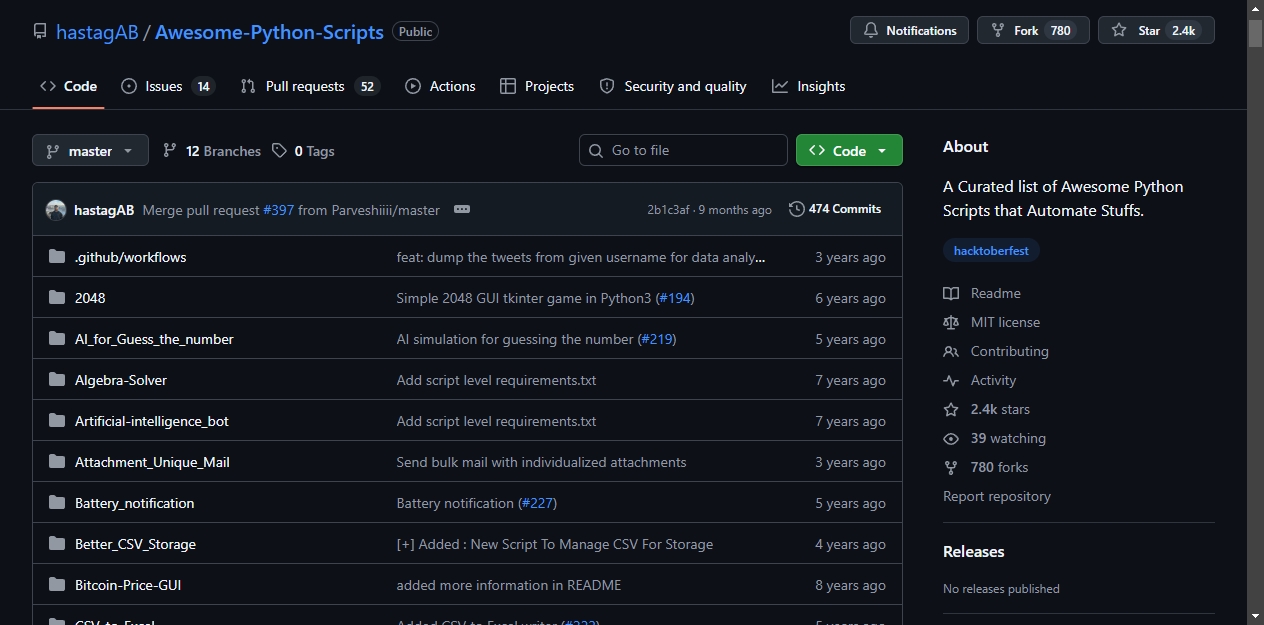Open issue link #194 in 2048 row

pyautogui.click(x=676, y=298)
